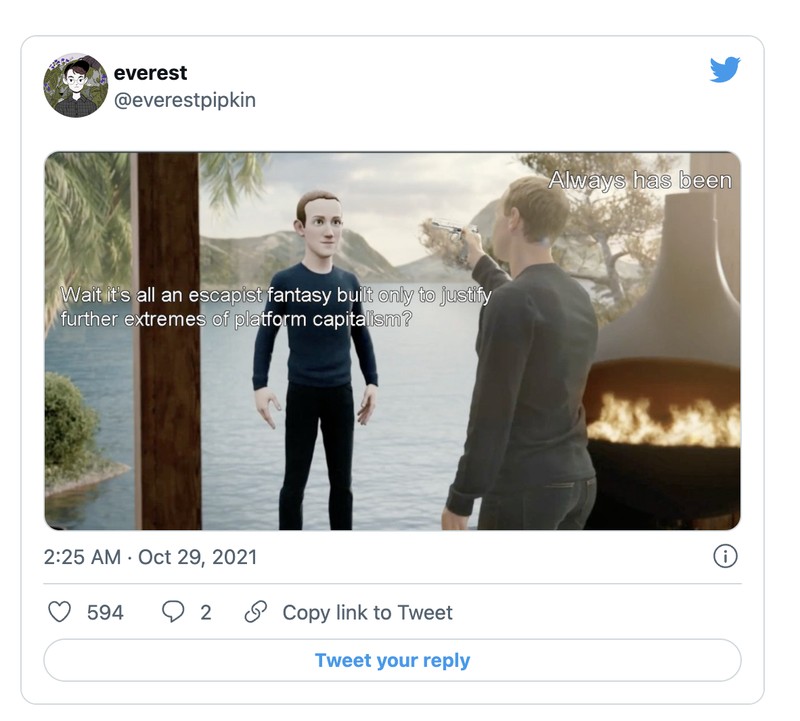The width and height of the screenshot is (800, 721).
Task: Click Copy link to Tweet
Action: point(366,613)
